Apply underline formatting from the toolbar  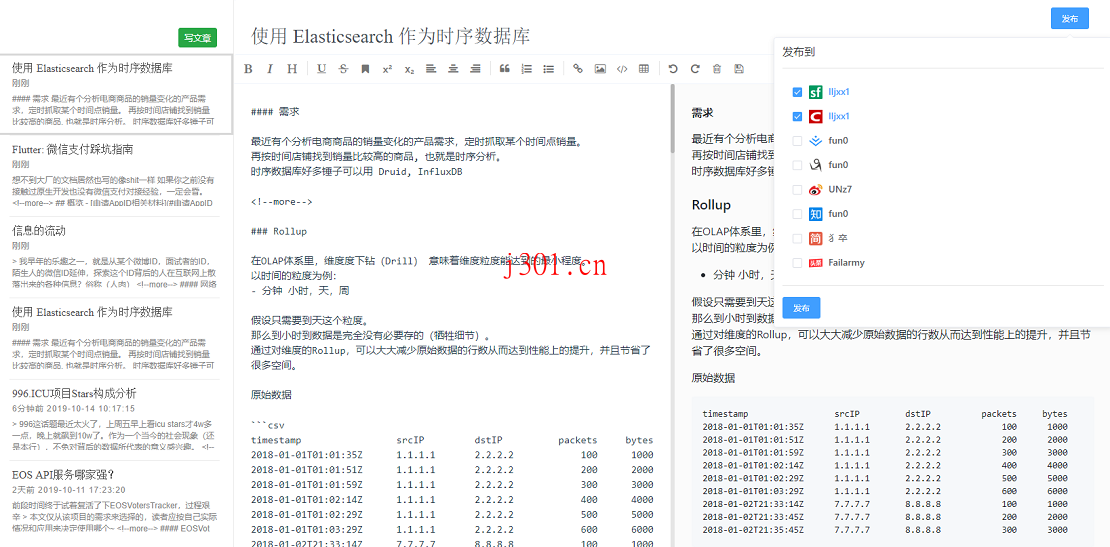tap(321, 69)
